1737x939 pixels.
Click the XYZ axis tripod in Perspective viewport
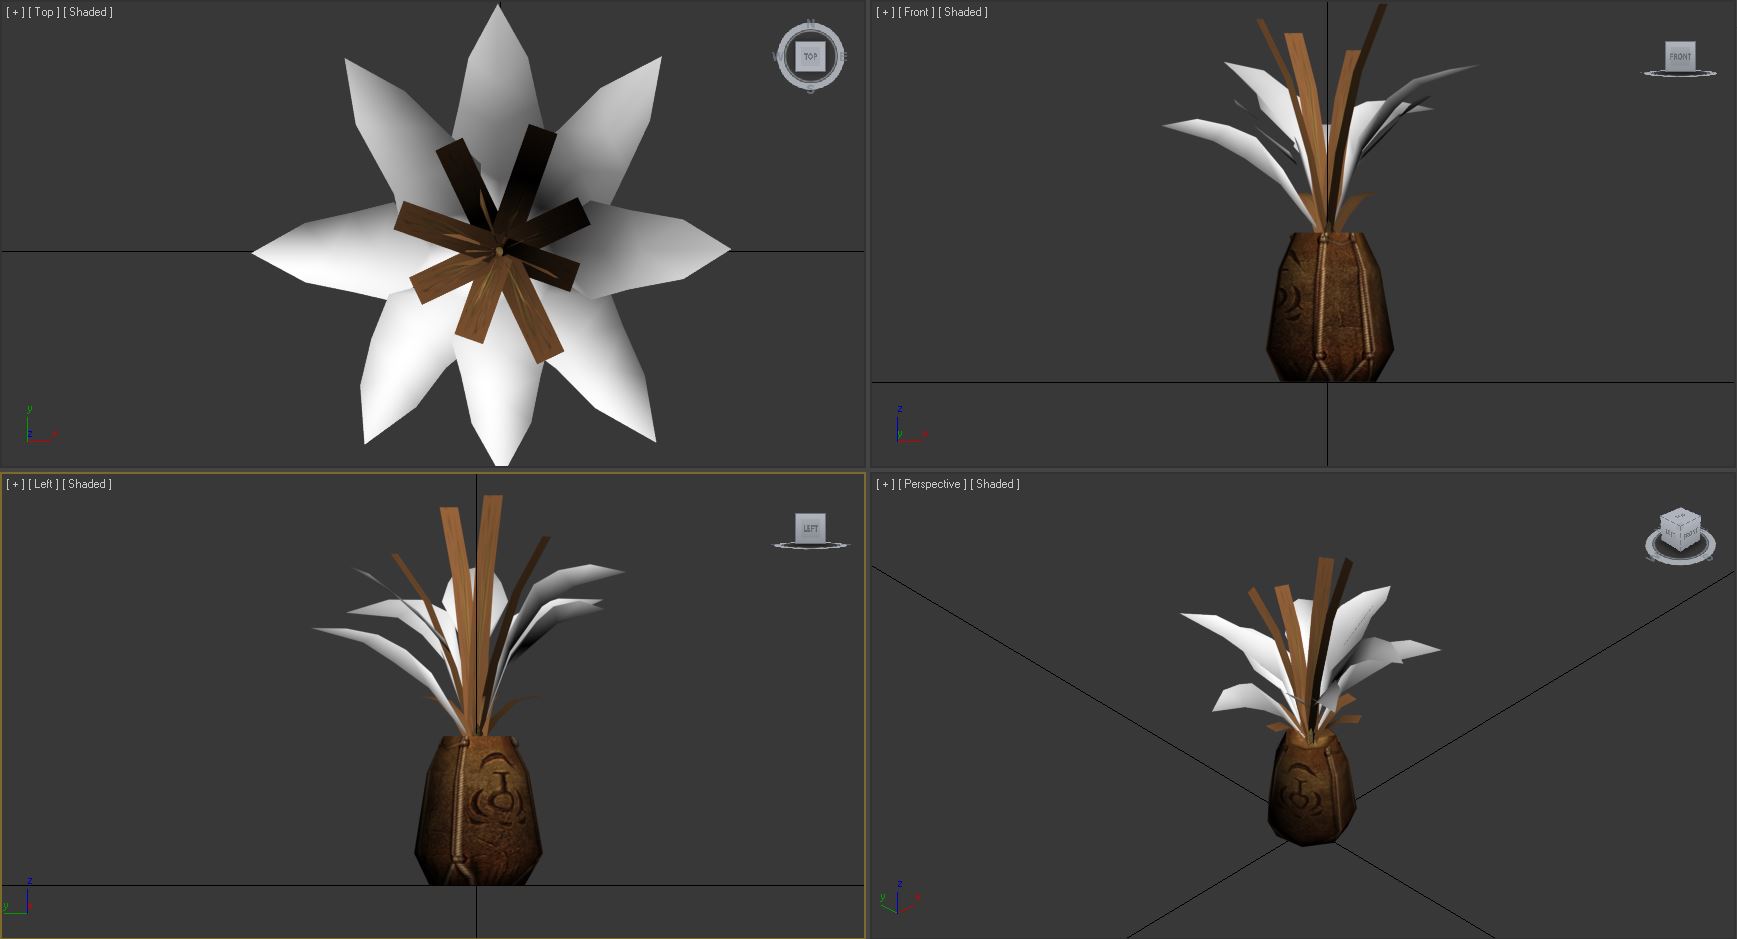pos(899,897)
